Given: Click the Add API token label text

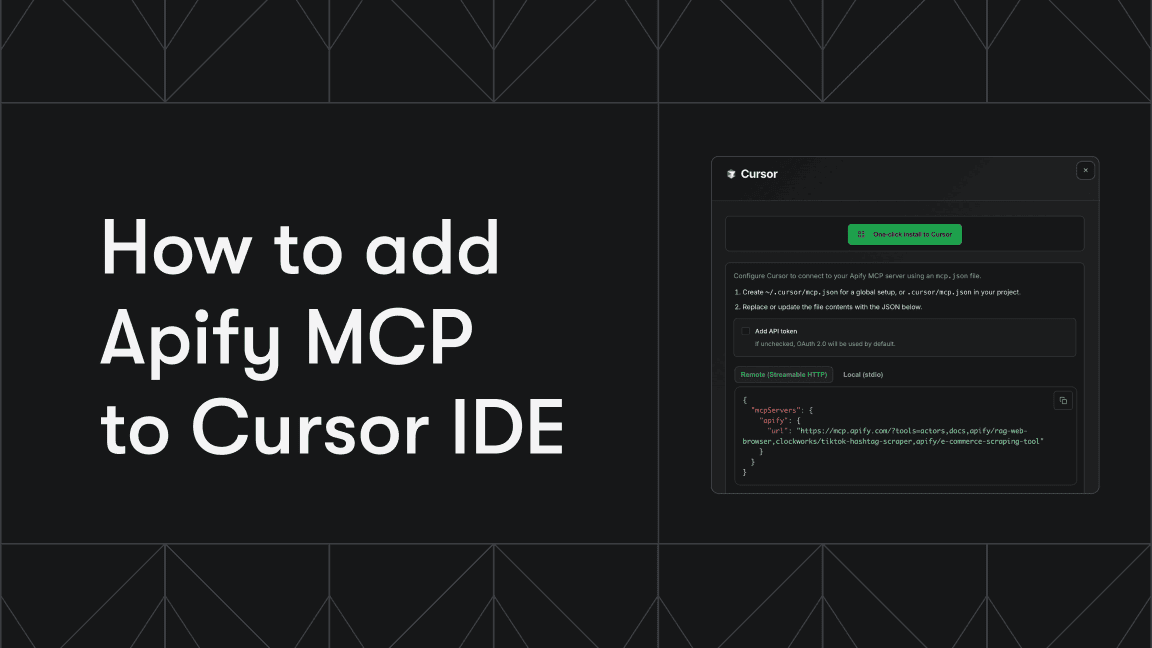Looking at the screenshot, I should click(778, 329).
